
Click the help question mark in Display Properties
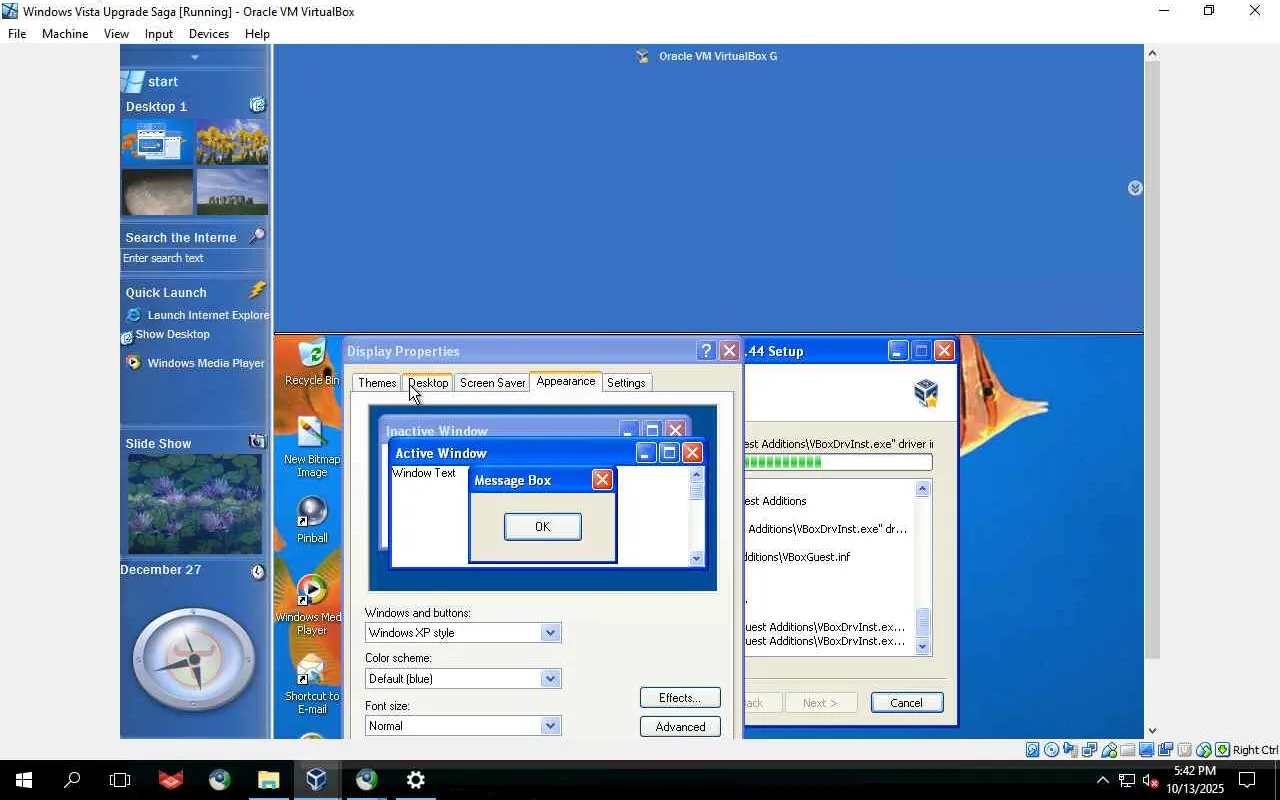(x=706, y=351)
